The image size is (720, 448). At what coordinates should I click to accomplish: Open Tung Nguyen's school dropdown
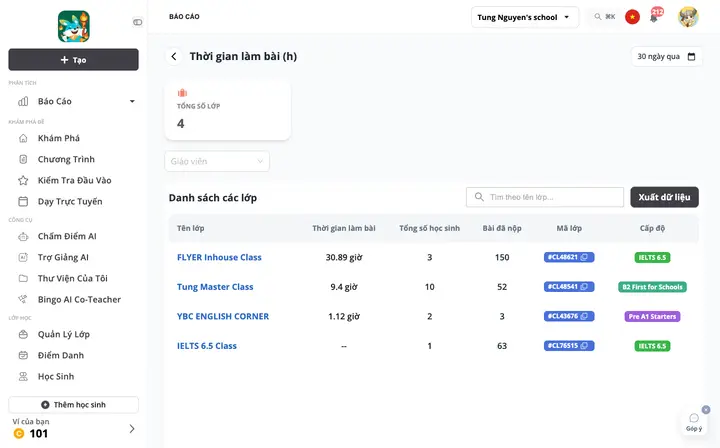point(525,17)
